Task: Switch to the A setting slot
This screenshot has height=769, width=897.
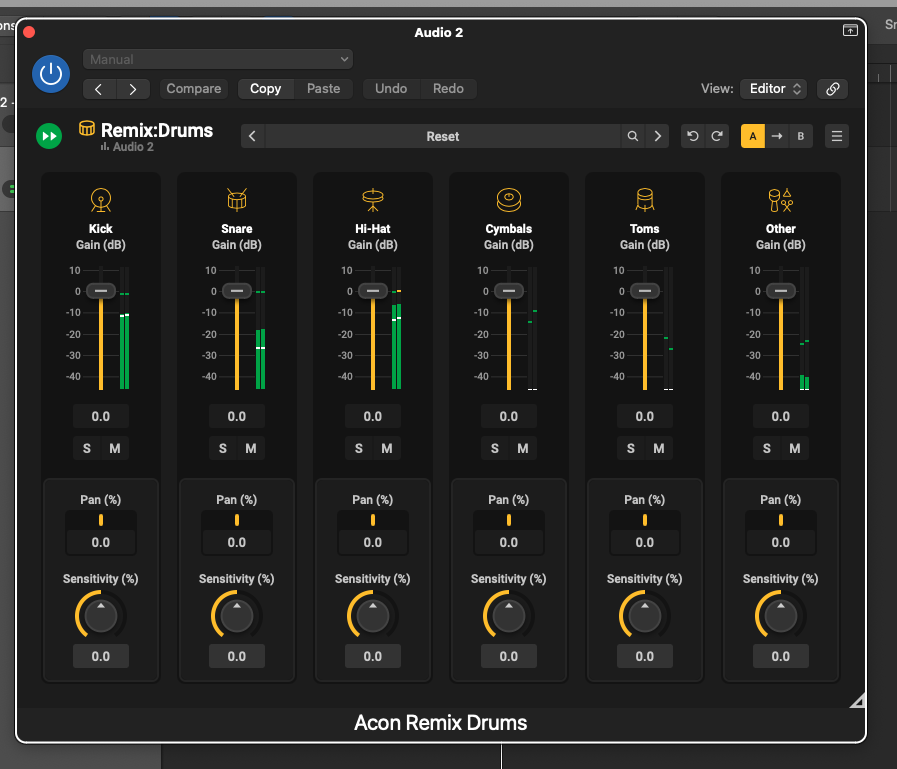Action: (x=753, y=136)
